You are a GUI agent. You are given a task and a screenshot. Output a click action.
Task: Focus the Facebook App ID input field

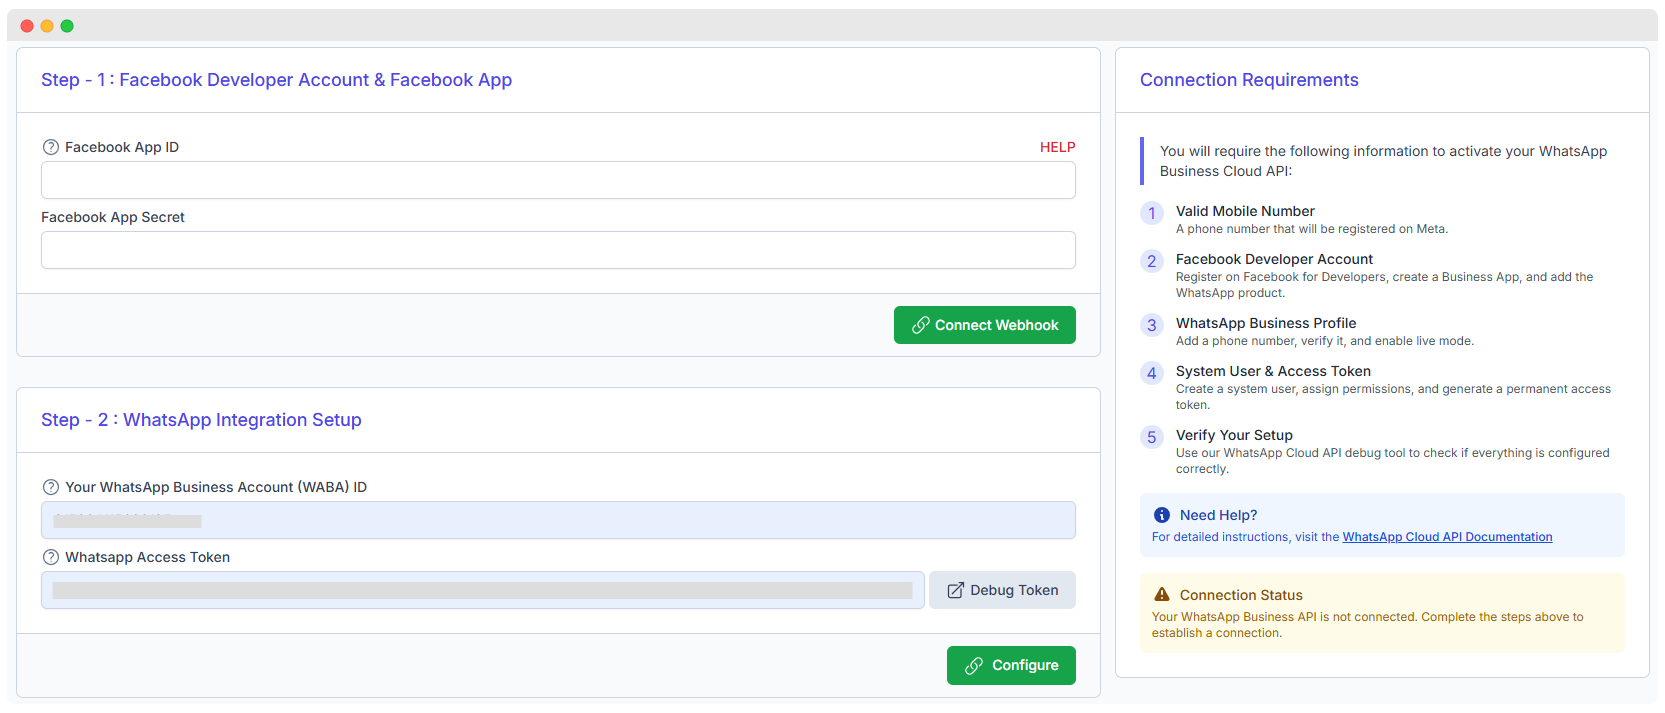click(x=558, y=180)
